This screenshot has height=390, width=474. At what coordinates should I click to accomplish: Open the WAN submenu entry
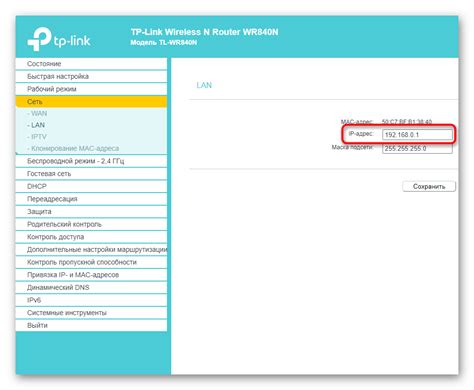point(37,114)
